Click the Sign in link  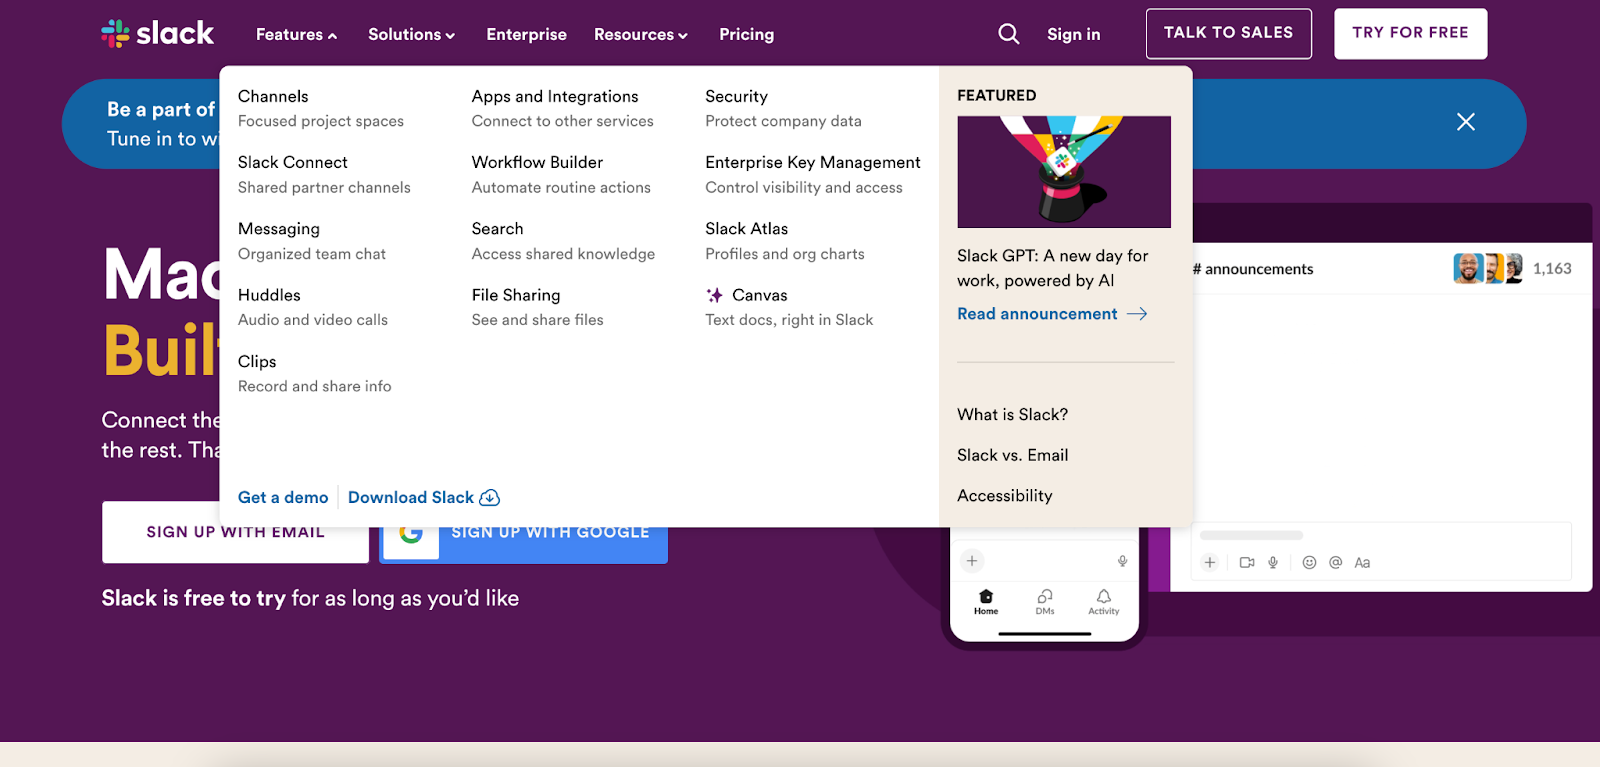pyautogui.click(x=1073, y=34)
